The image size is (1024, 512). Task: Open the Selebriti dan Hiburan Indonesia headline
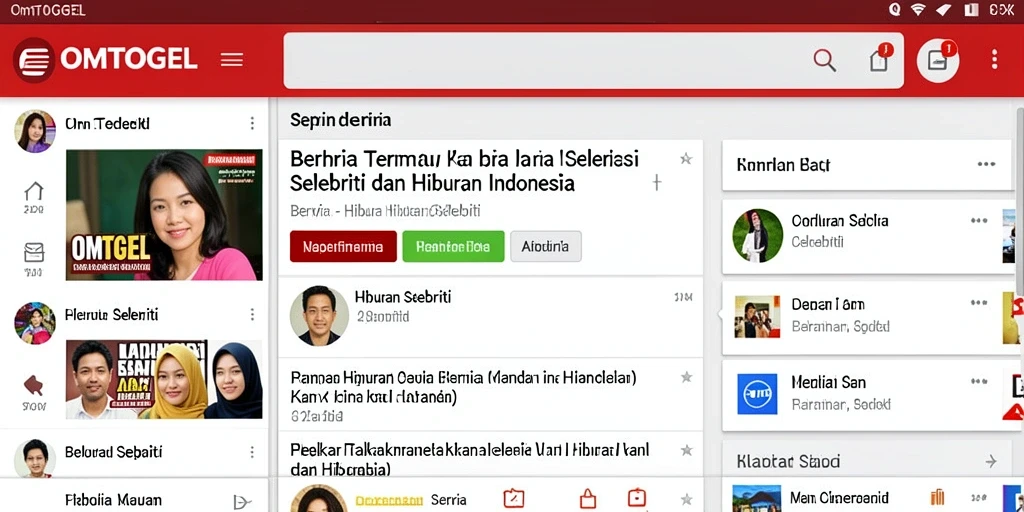point(464,170)
